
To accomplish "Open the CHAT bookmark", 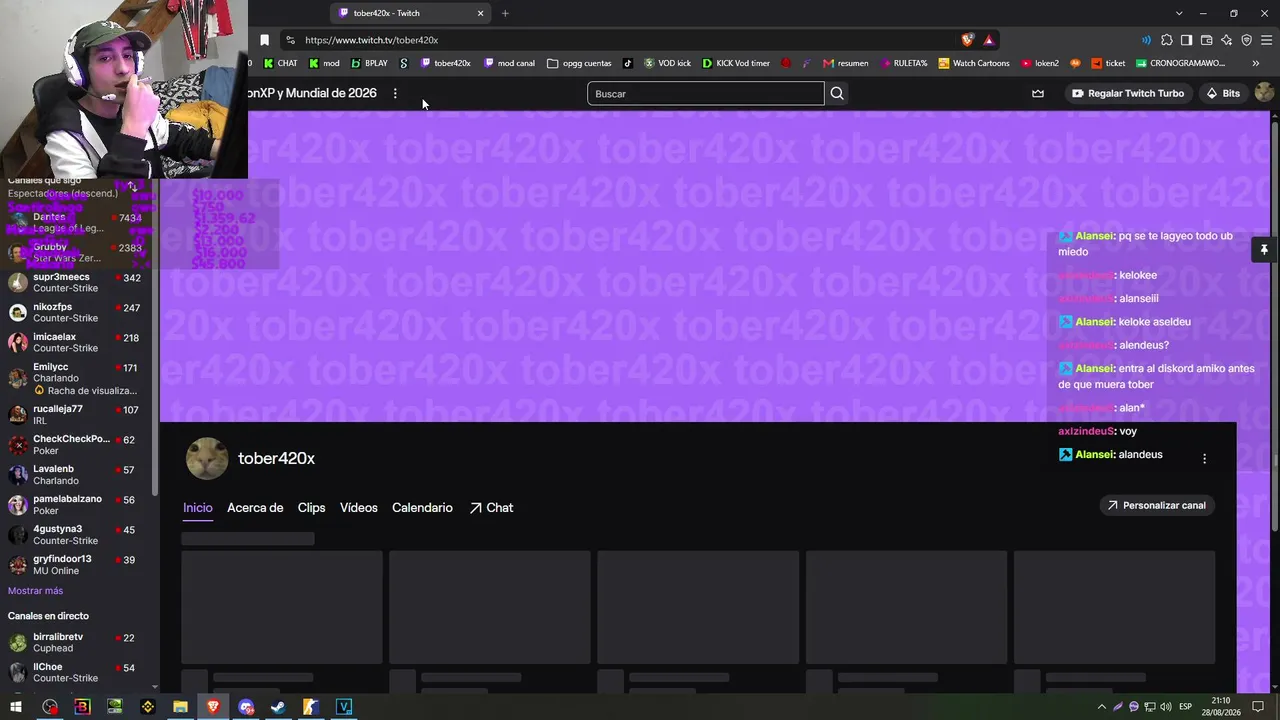I will 280,63.
